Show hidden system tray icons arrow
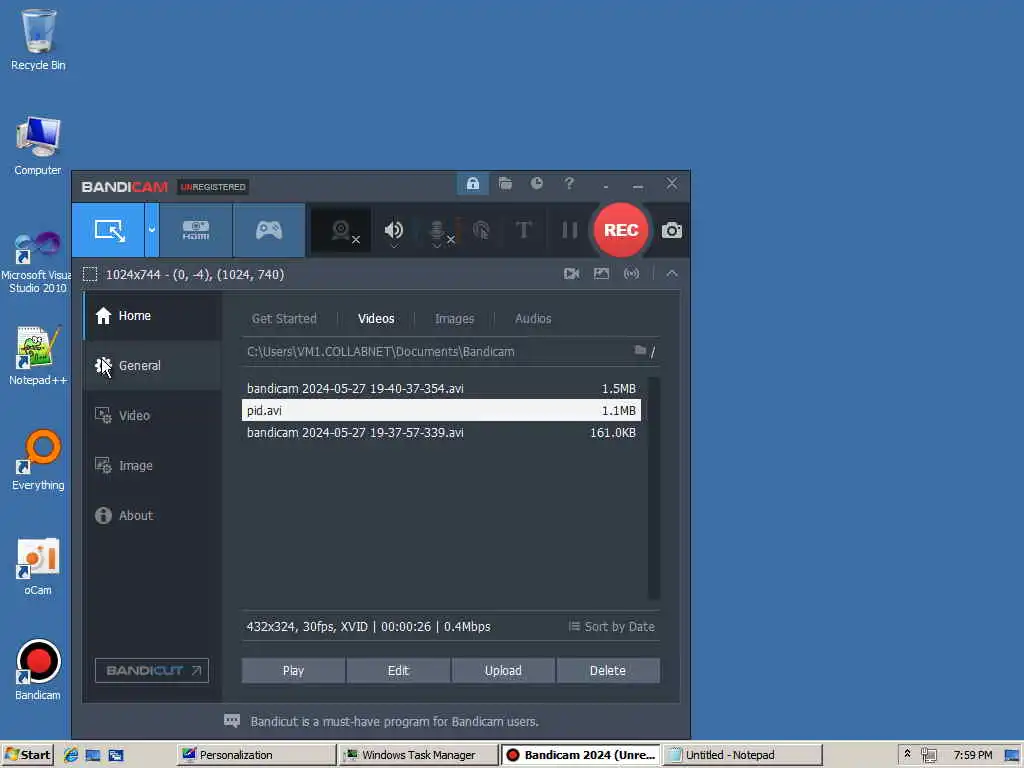Image resolution: width=1024 pixels, height=768 pixels. tap(907, 754)
